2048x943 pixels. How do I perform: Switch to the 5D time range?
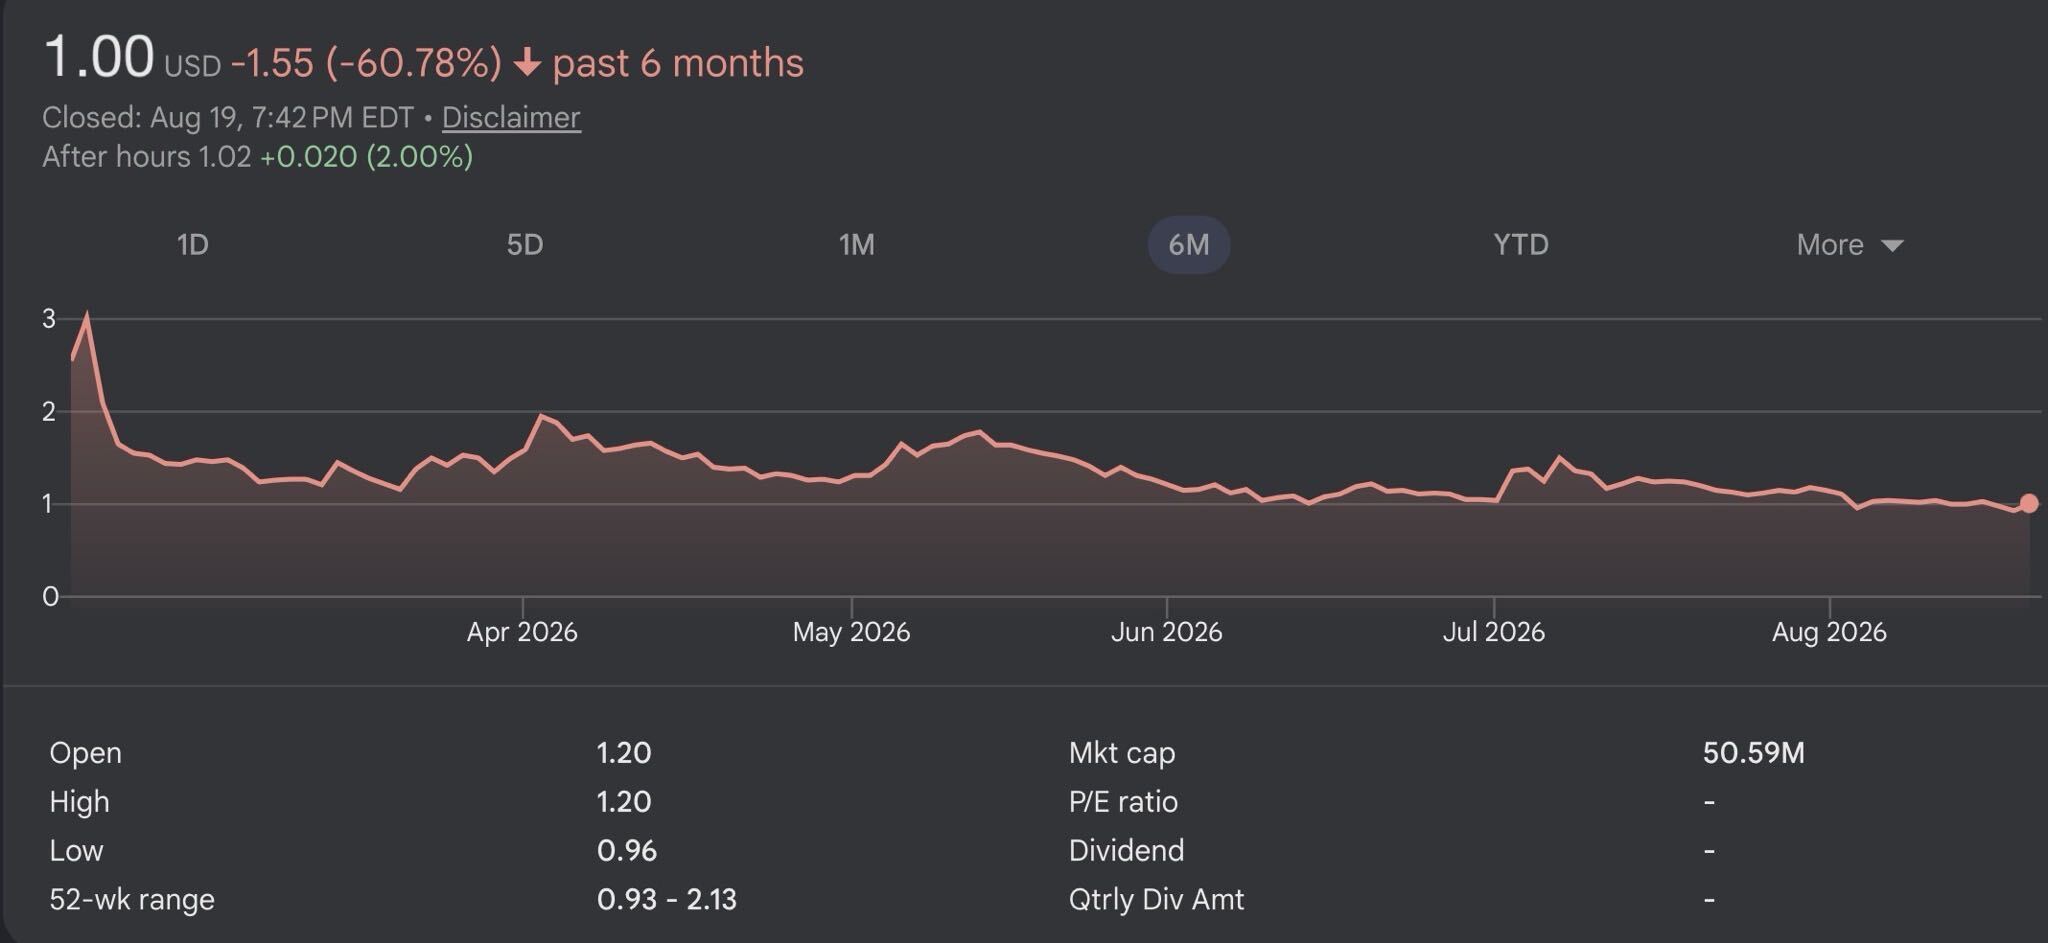[525, 245]
